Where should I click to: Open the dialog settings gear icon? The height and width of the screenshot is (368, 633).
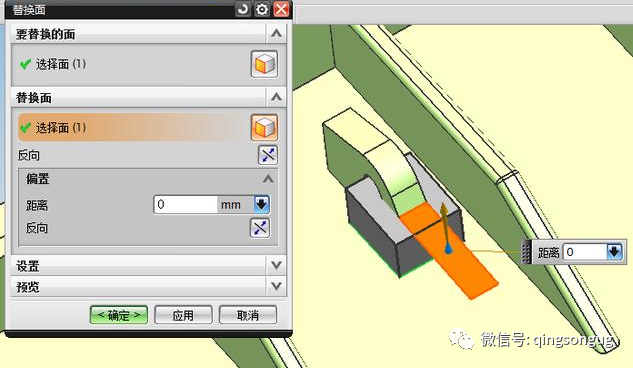pos(262,9)
